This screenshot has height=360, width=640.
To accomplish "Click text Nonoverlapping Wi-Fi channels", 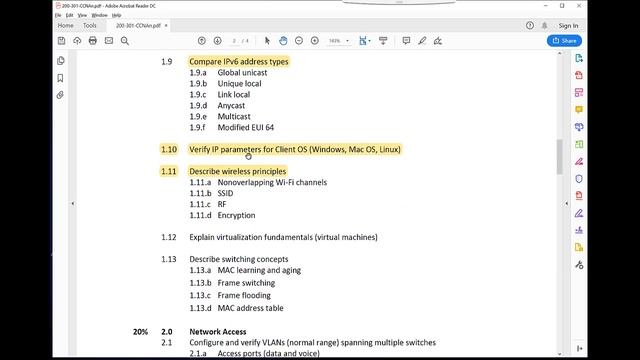I will tap(272, 182).
